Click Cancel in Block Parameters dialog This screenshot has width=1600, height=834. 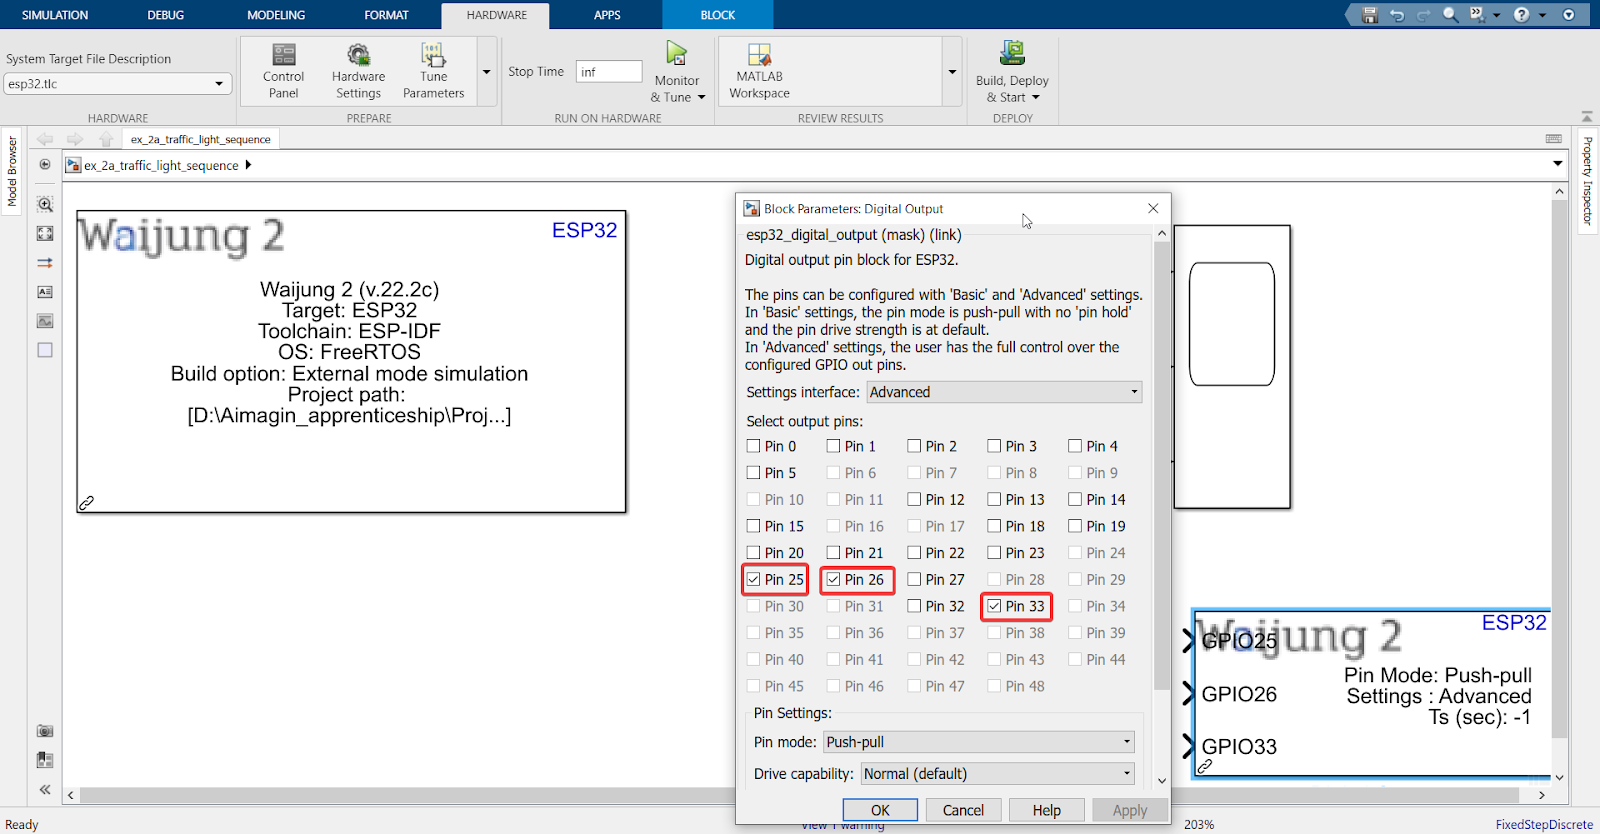point(963,810)
